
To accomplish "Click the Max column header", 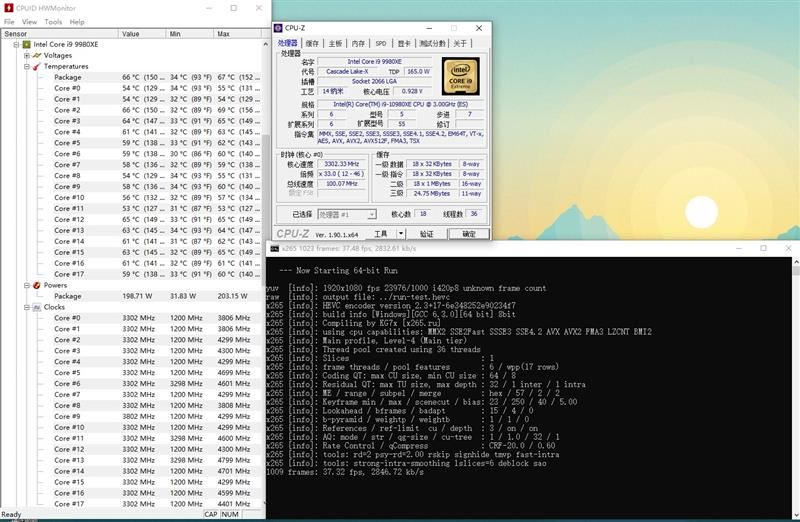I will click(237, 34).
